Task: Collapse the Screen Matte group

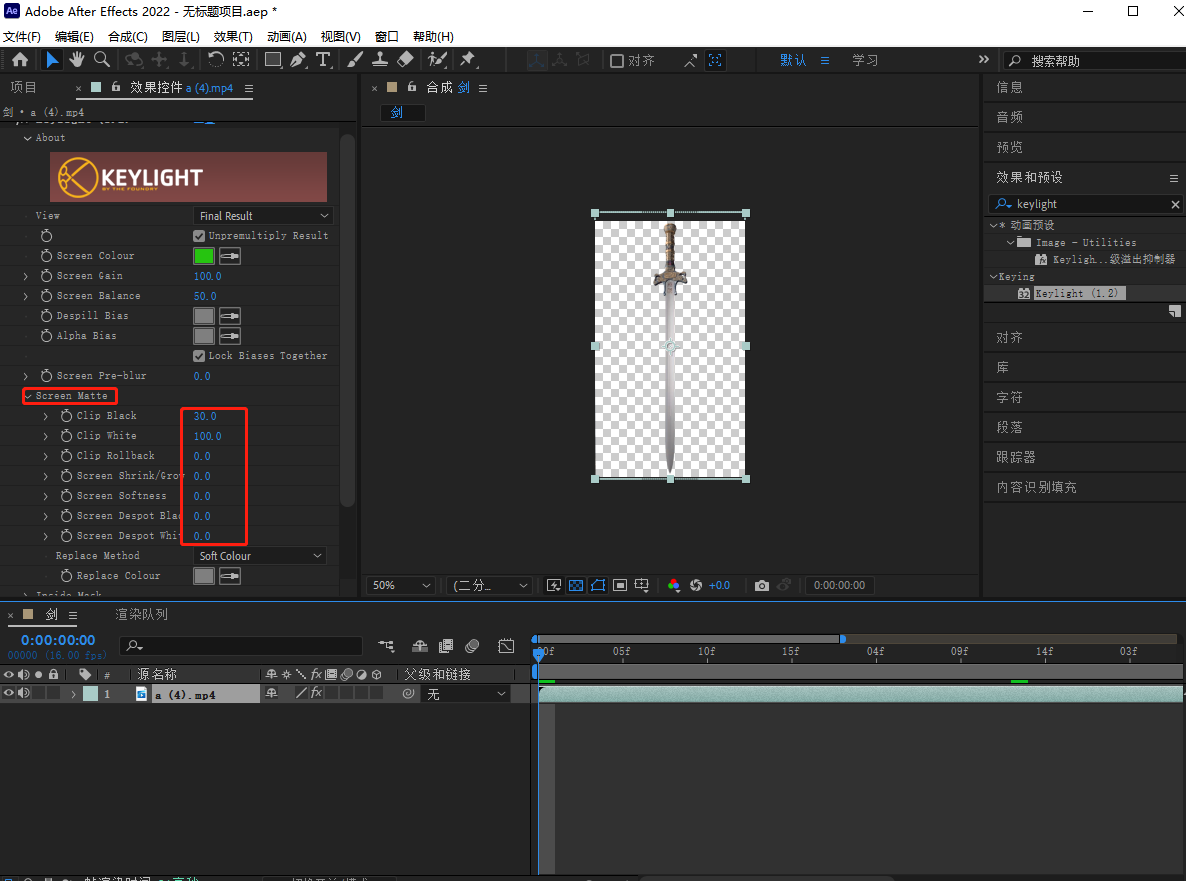Action: pos(28,396)
